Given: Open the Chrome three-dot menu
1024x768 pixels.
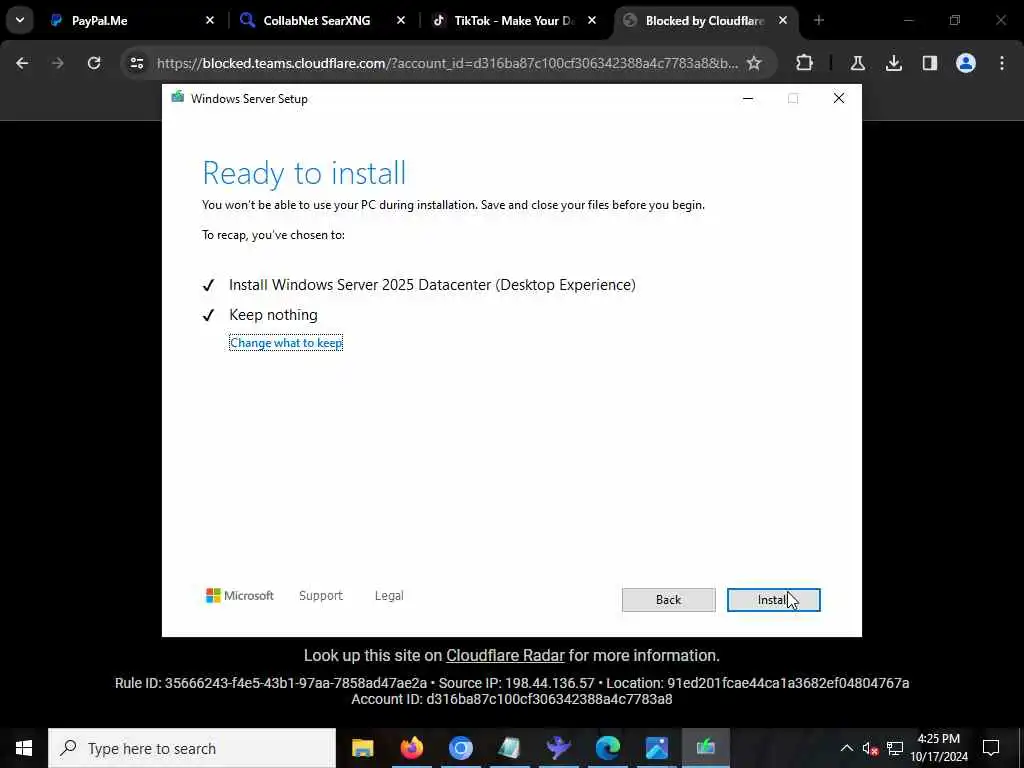Looking at the screenshot, I should pyautogui.click(x=1002, y=63).
